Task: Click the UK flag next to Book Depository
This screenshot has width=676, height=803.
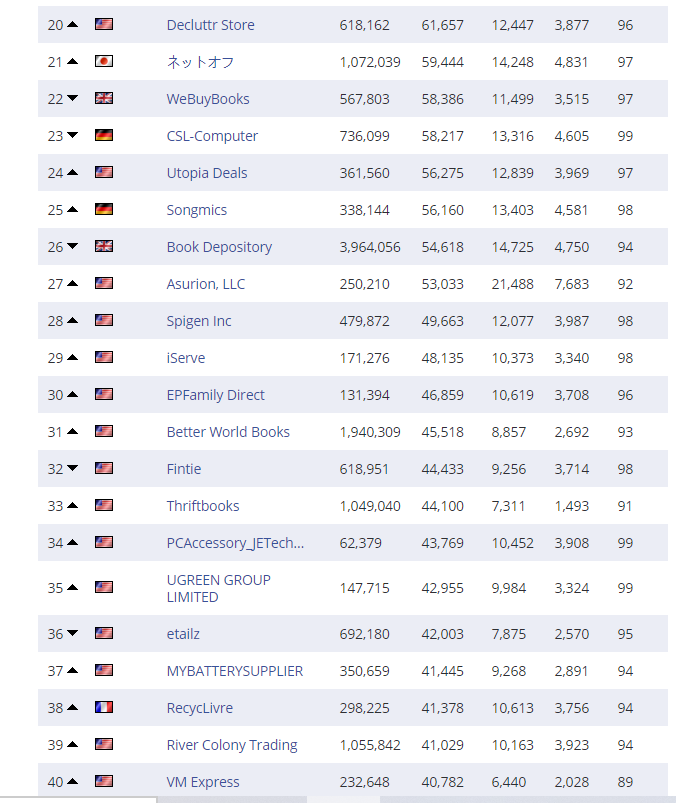Action: 104,247
